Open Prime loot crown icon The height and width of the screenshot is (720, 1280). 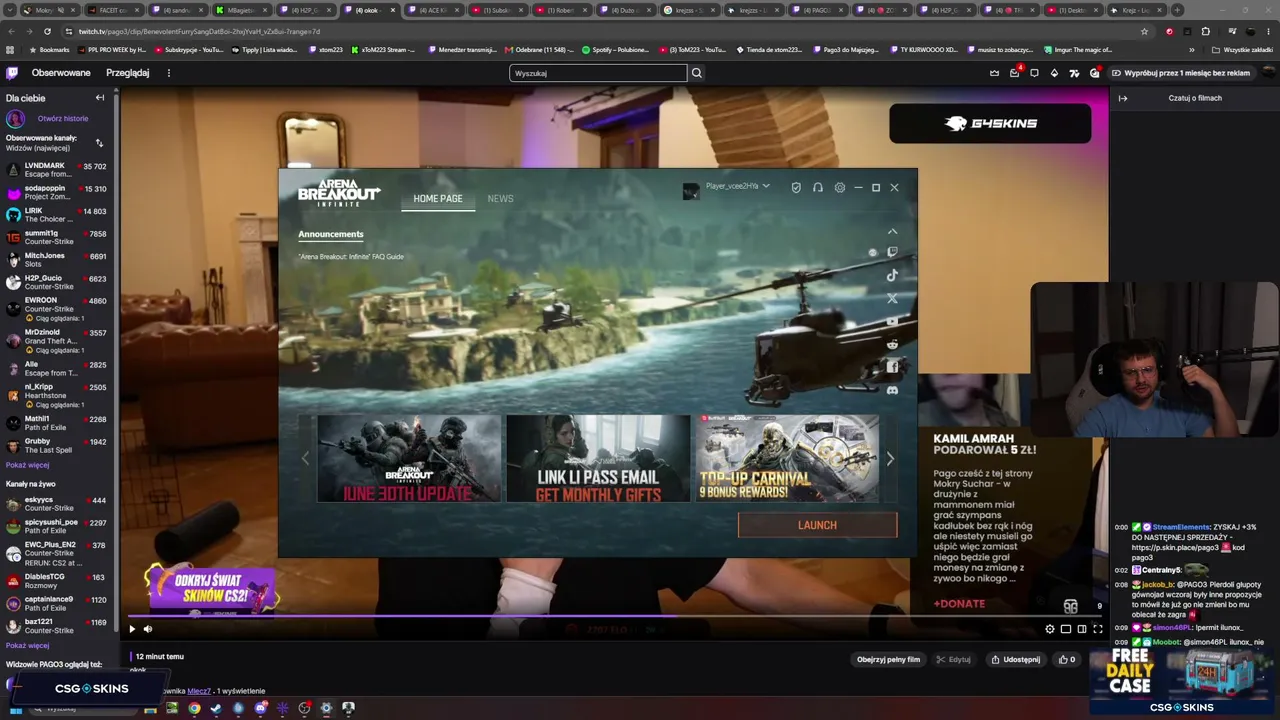coord(994,73)
